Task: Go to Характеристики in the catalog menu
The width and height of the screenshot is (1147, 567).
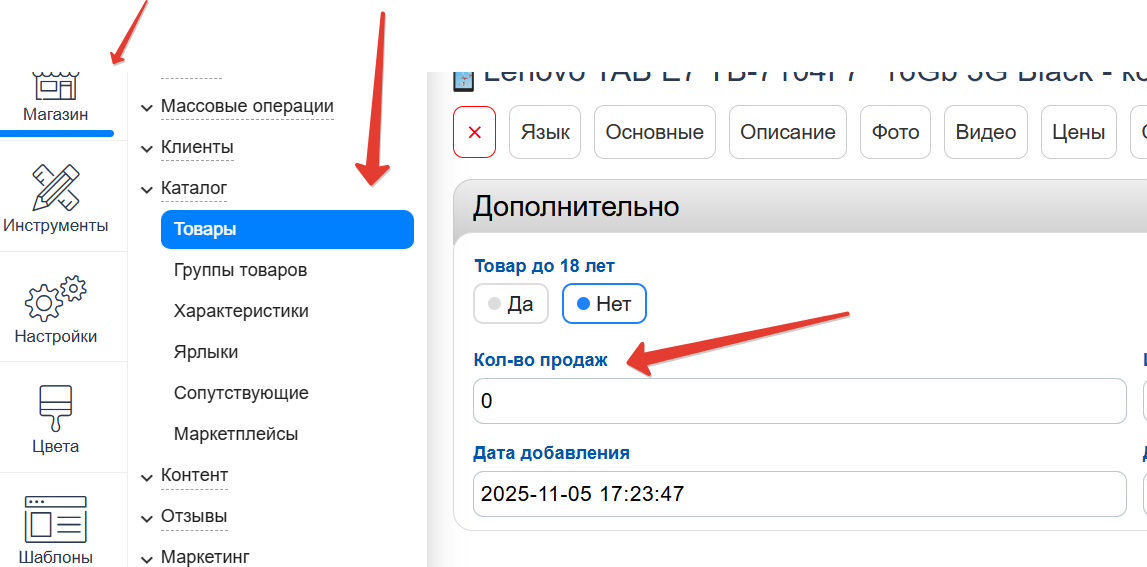Action: tap(241, 311)
